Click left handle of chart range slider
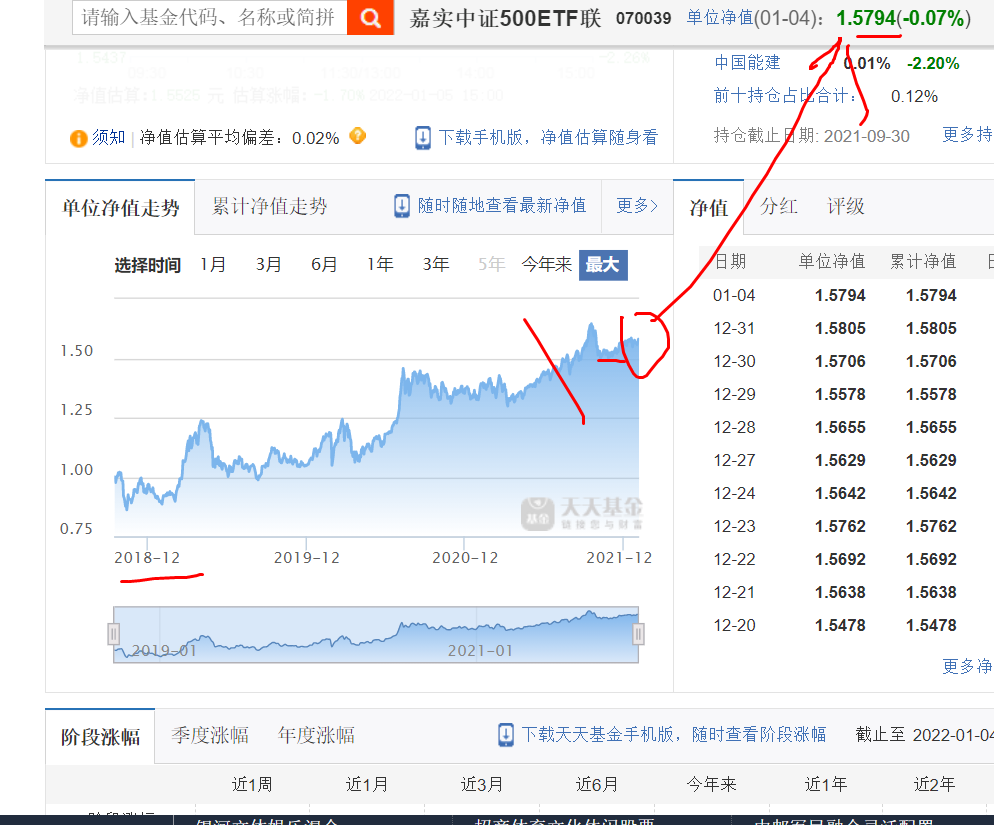The image size is (994, 825). (x=113, y=633)
